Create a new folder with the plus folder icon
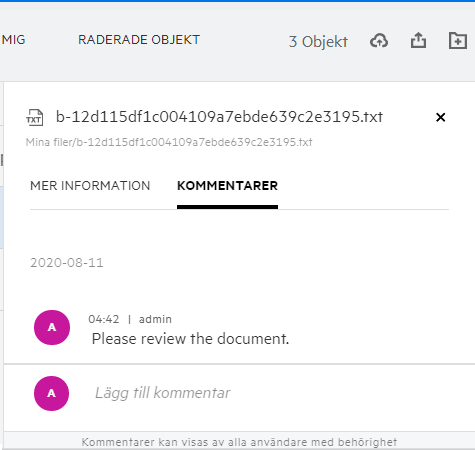The image size is (475, 450). [x=458, y=41]
